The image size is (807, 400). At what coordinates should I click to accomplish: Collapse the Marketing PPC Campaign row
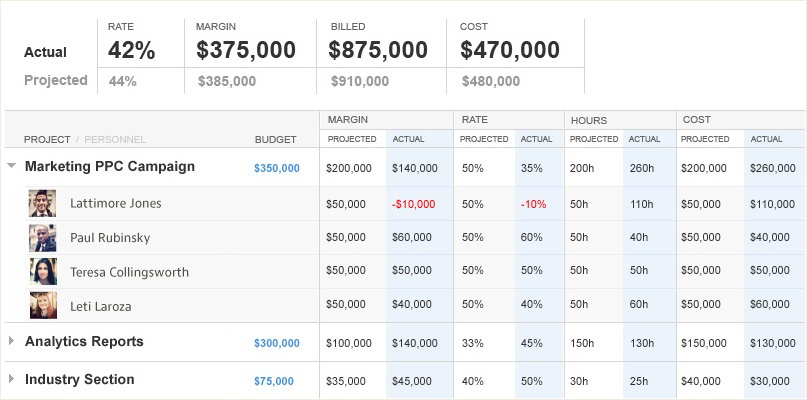11,167
